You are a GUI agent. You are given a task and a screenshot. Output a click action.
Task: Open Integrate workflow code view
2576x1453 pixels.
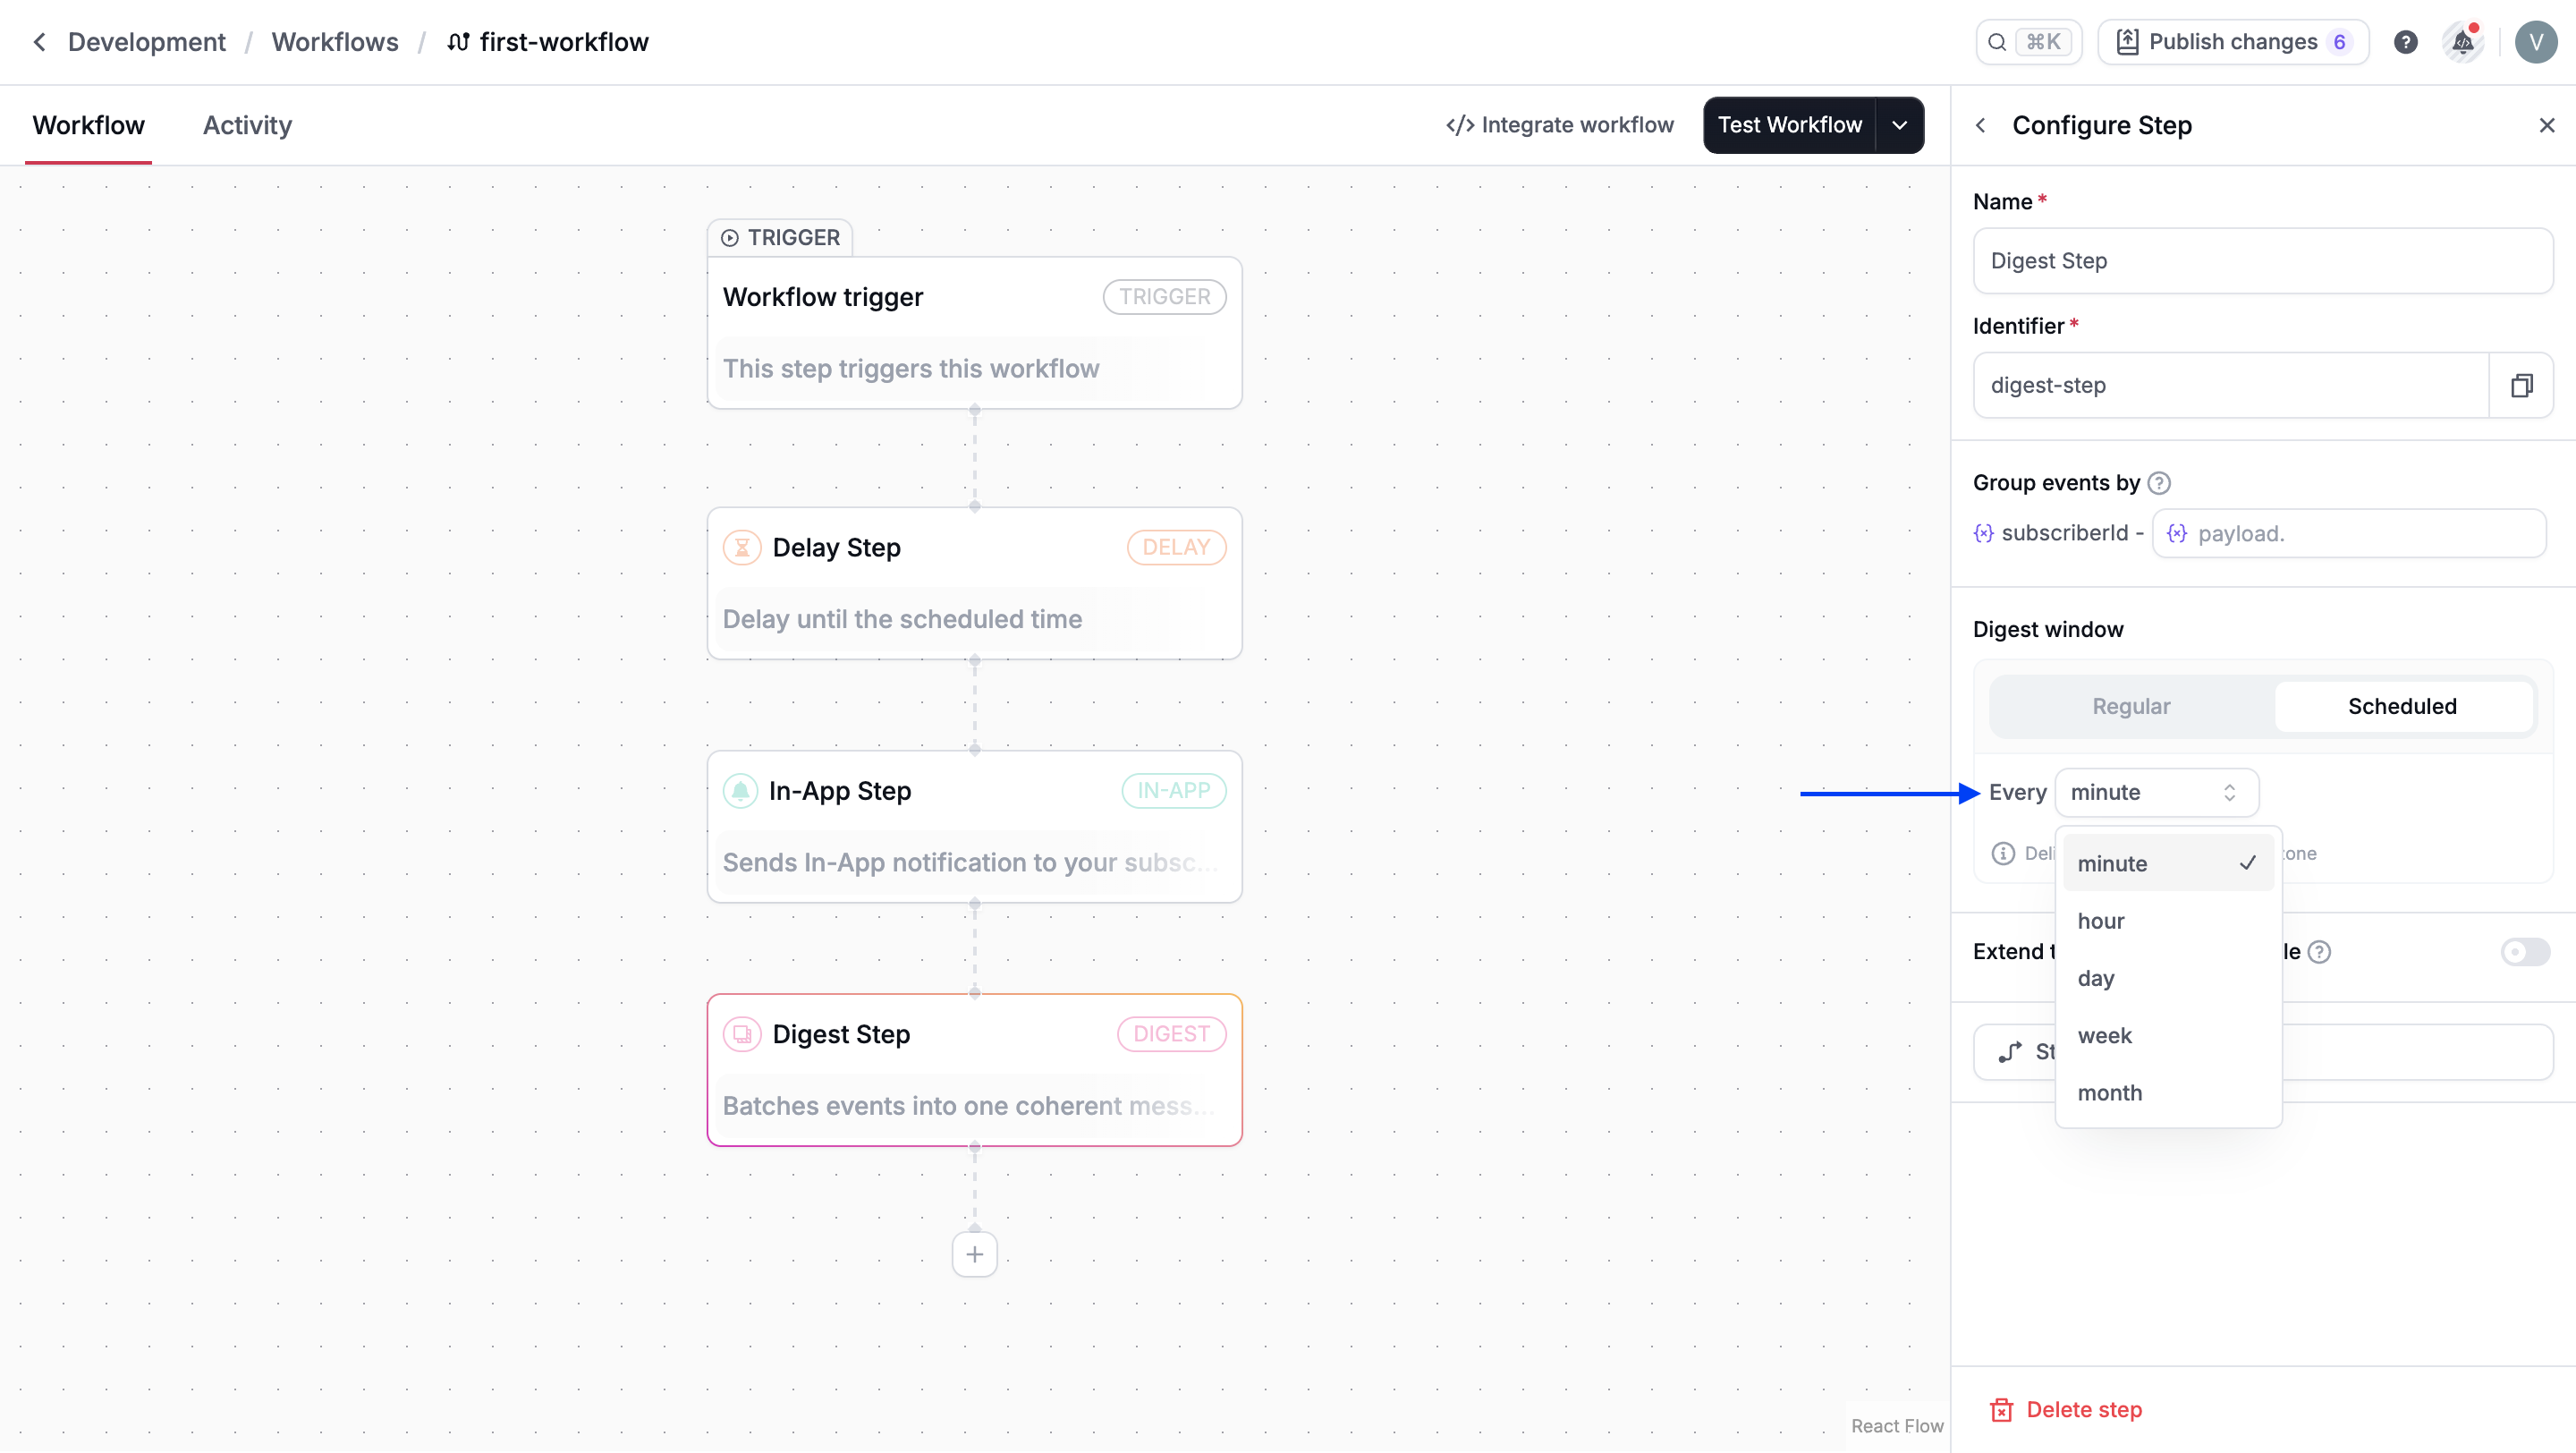click(1560, 124)
